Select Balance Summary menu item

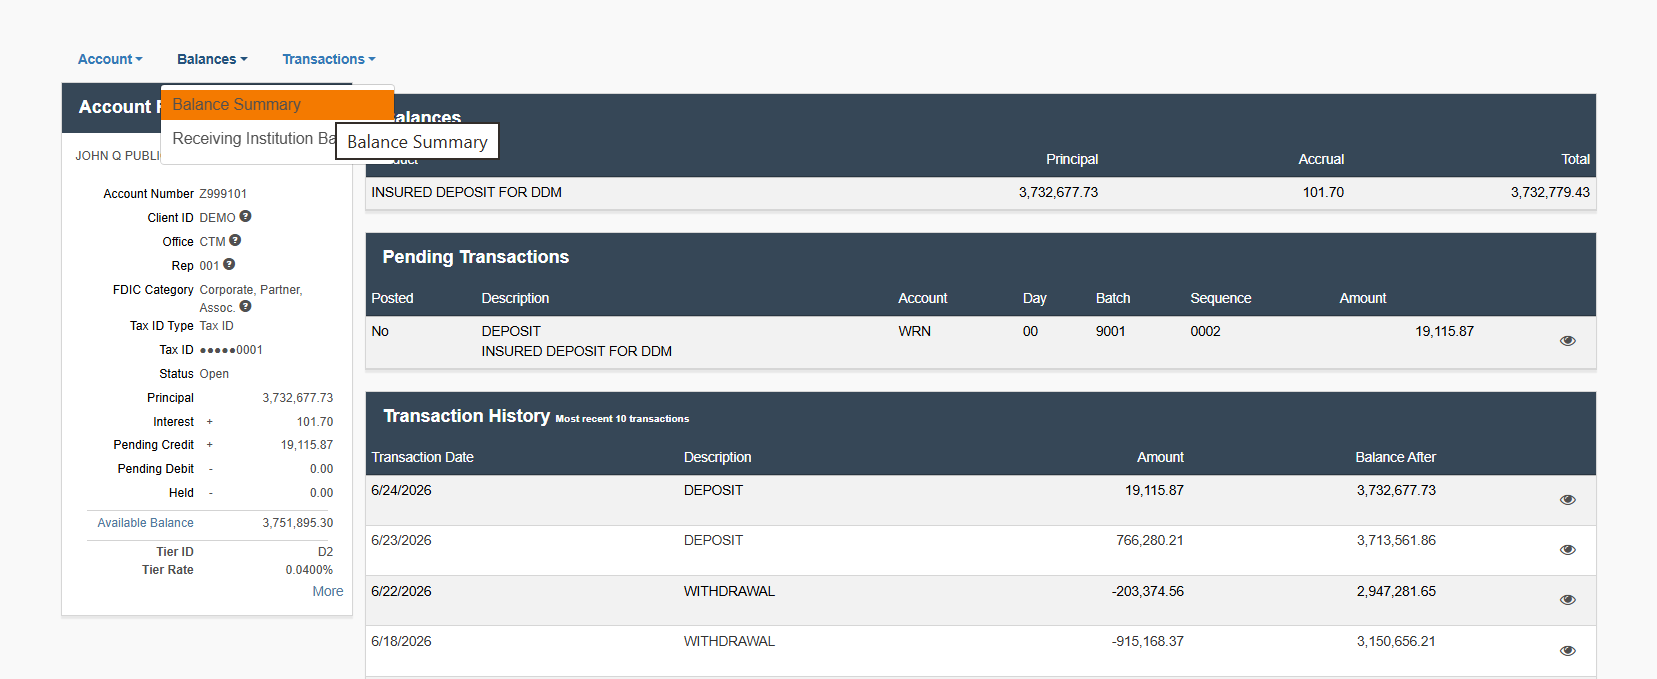[x=277, y=104]
